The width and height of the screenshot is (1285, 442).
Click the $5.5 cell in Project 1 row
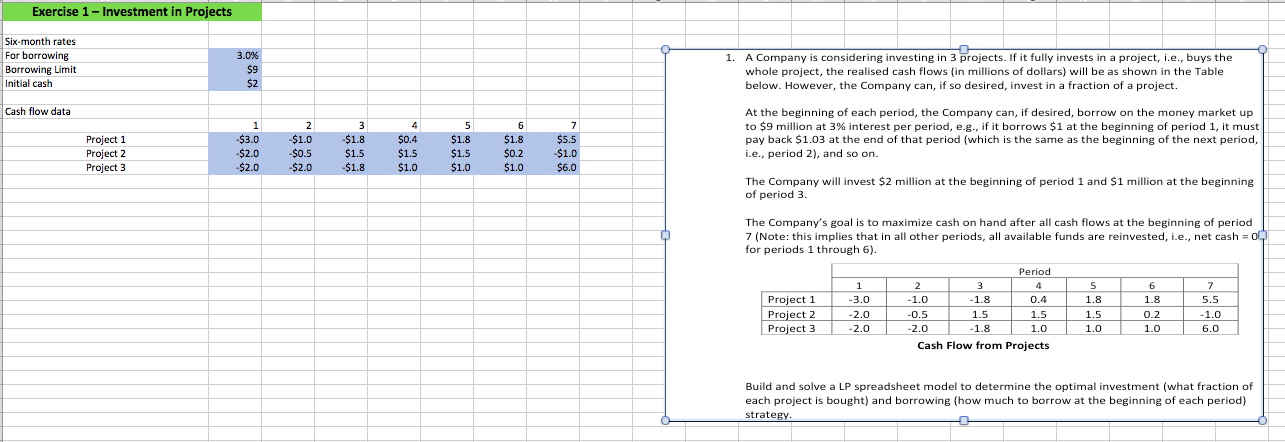click(552, 140)
